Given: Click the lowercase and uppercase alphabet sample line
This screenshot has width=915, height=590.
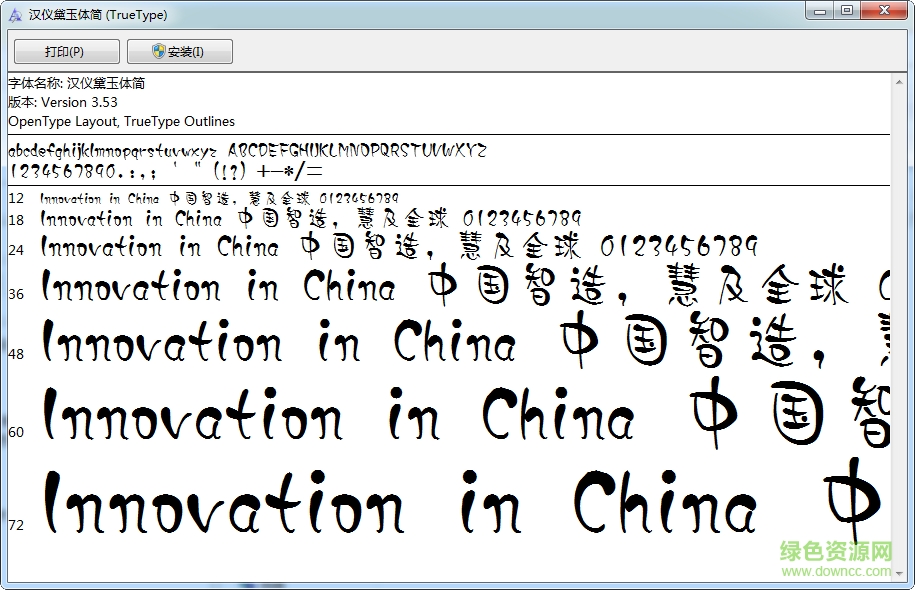Looking at the screenshot, I should (247, 151).
